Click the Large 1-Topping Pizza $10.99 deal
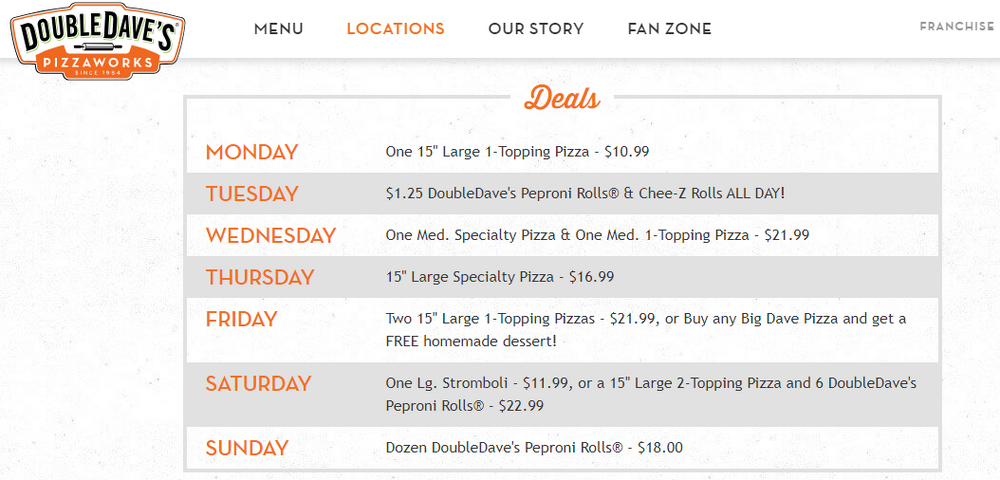Viewport: 1000px width, 480px height. pyautogui.click(x=518, y=152)
